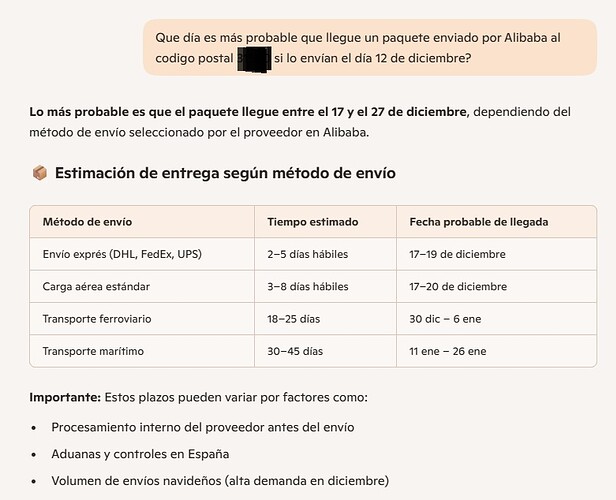
Task: Select the Método de envío column header
Action: pyautogui.click(x=87, y=222)
